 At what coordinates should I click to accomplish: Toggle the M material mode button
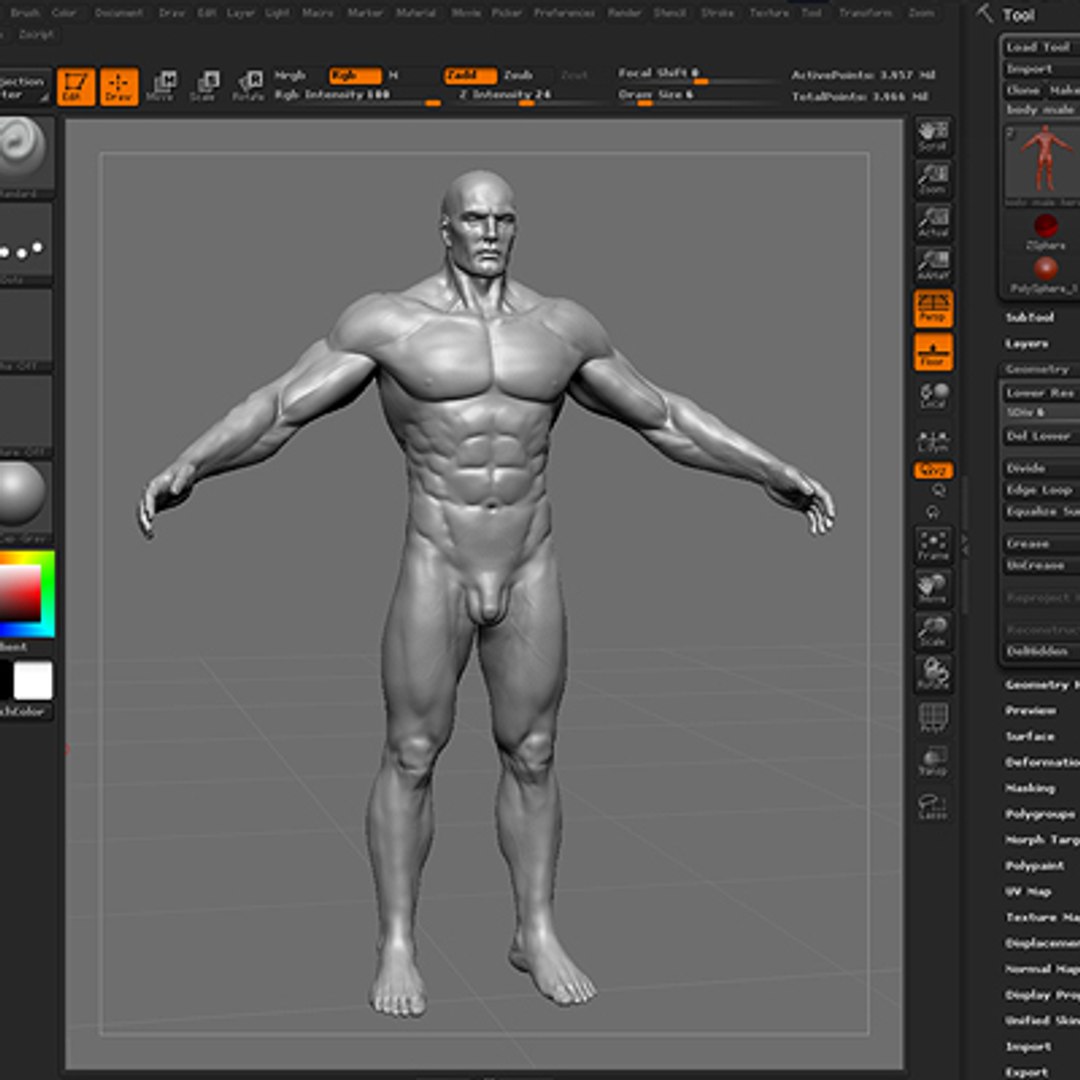point(394,75)
